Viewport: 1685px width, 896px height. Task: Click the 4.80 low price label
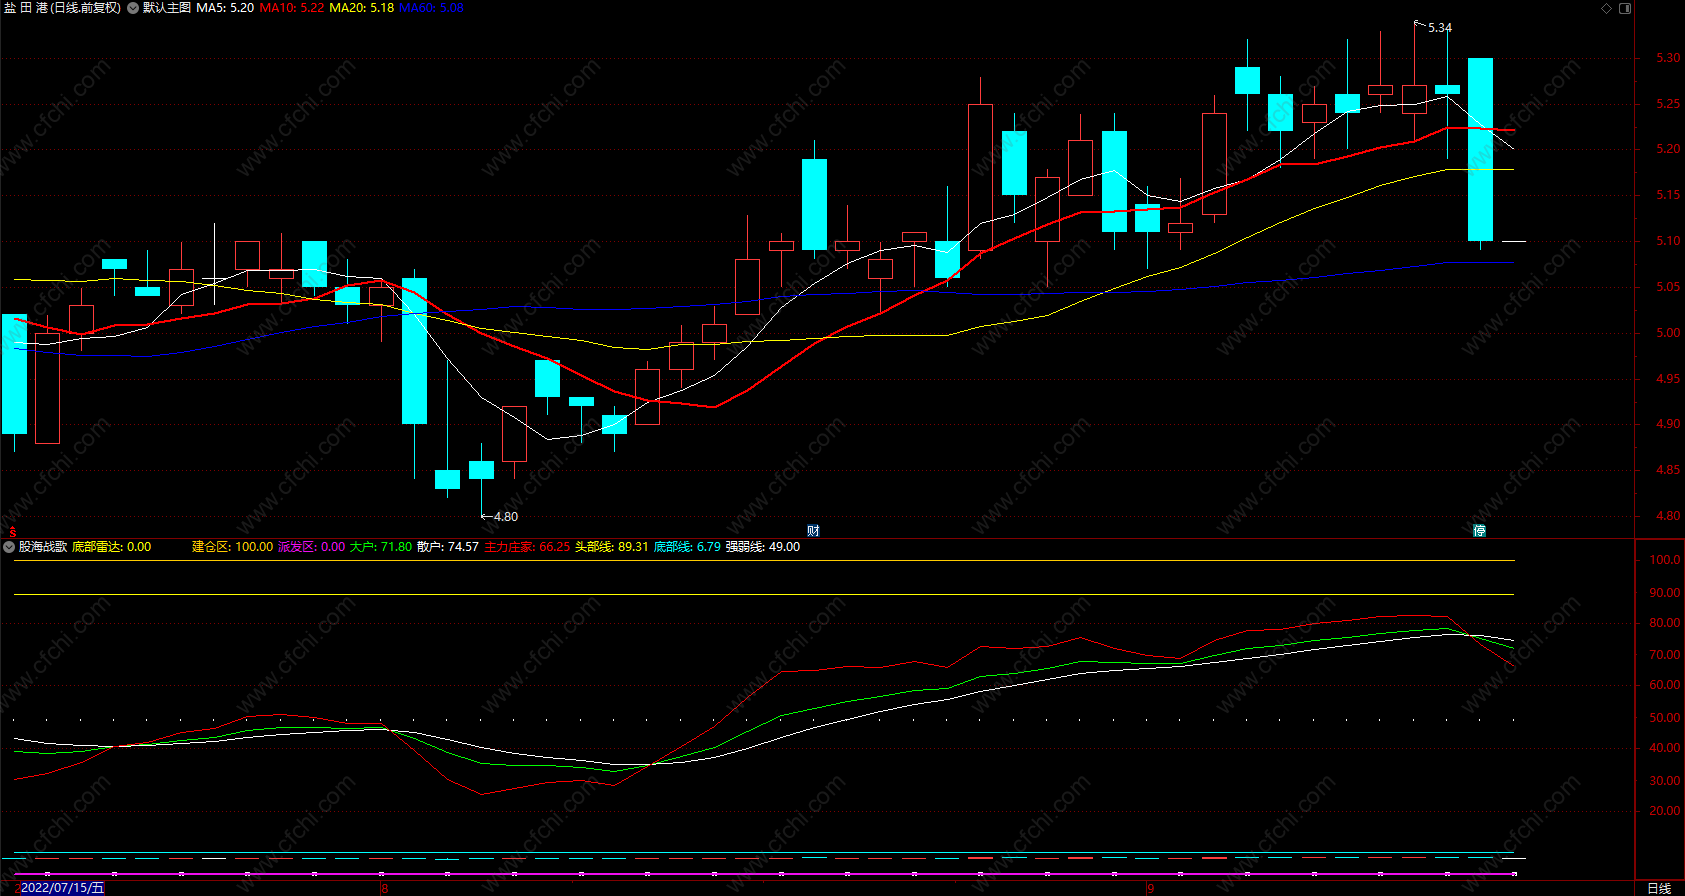tap(506, 517)
